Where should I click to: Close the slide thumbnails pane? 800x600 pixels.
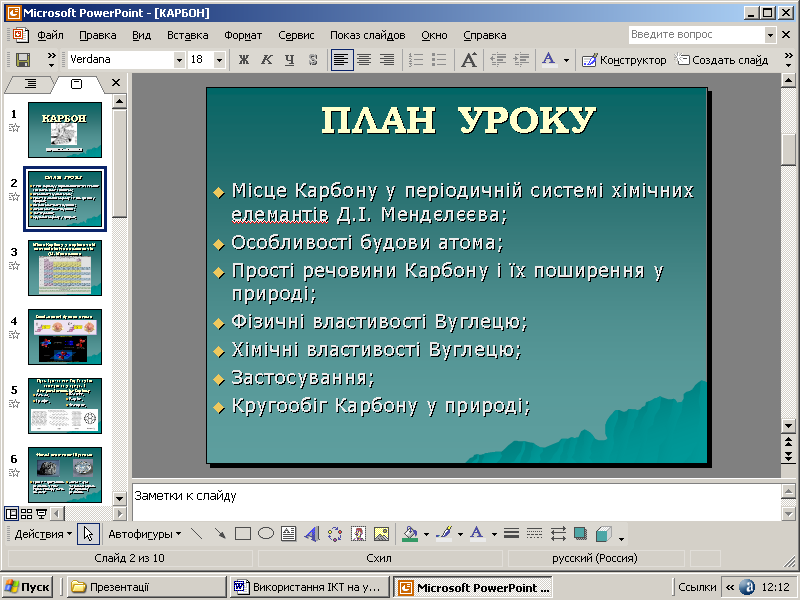[x=116, y=83]
